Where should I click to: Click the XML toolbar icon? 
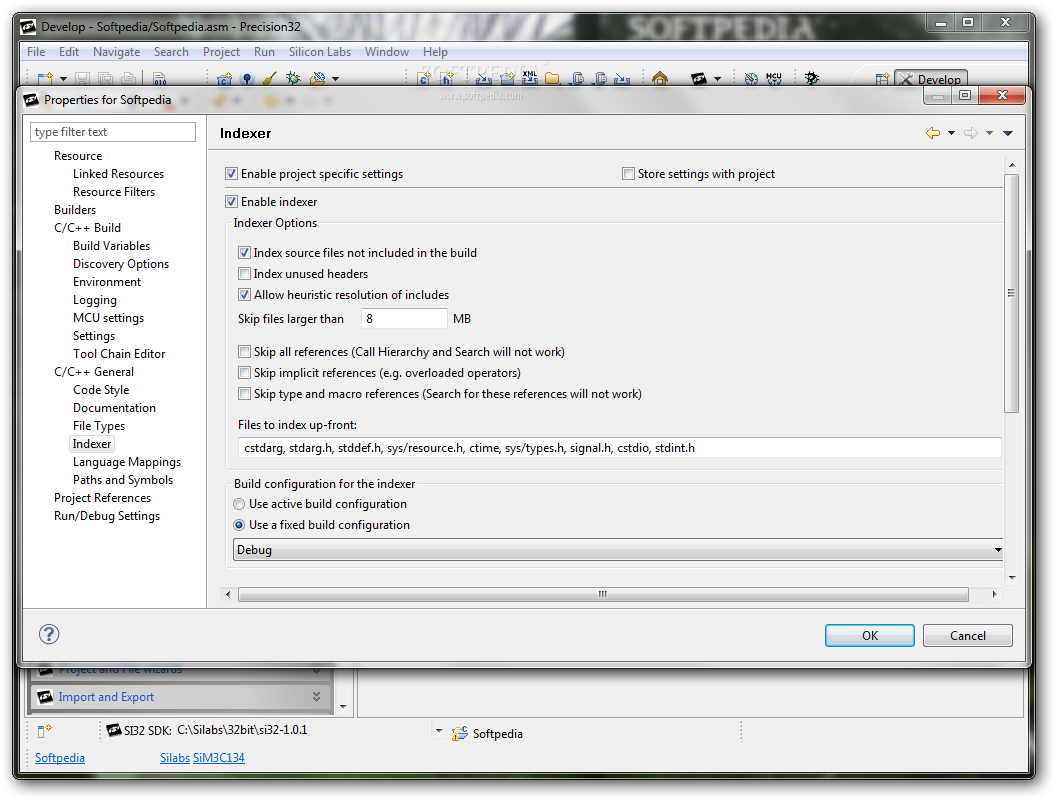pos(530,78)
